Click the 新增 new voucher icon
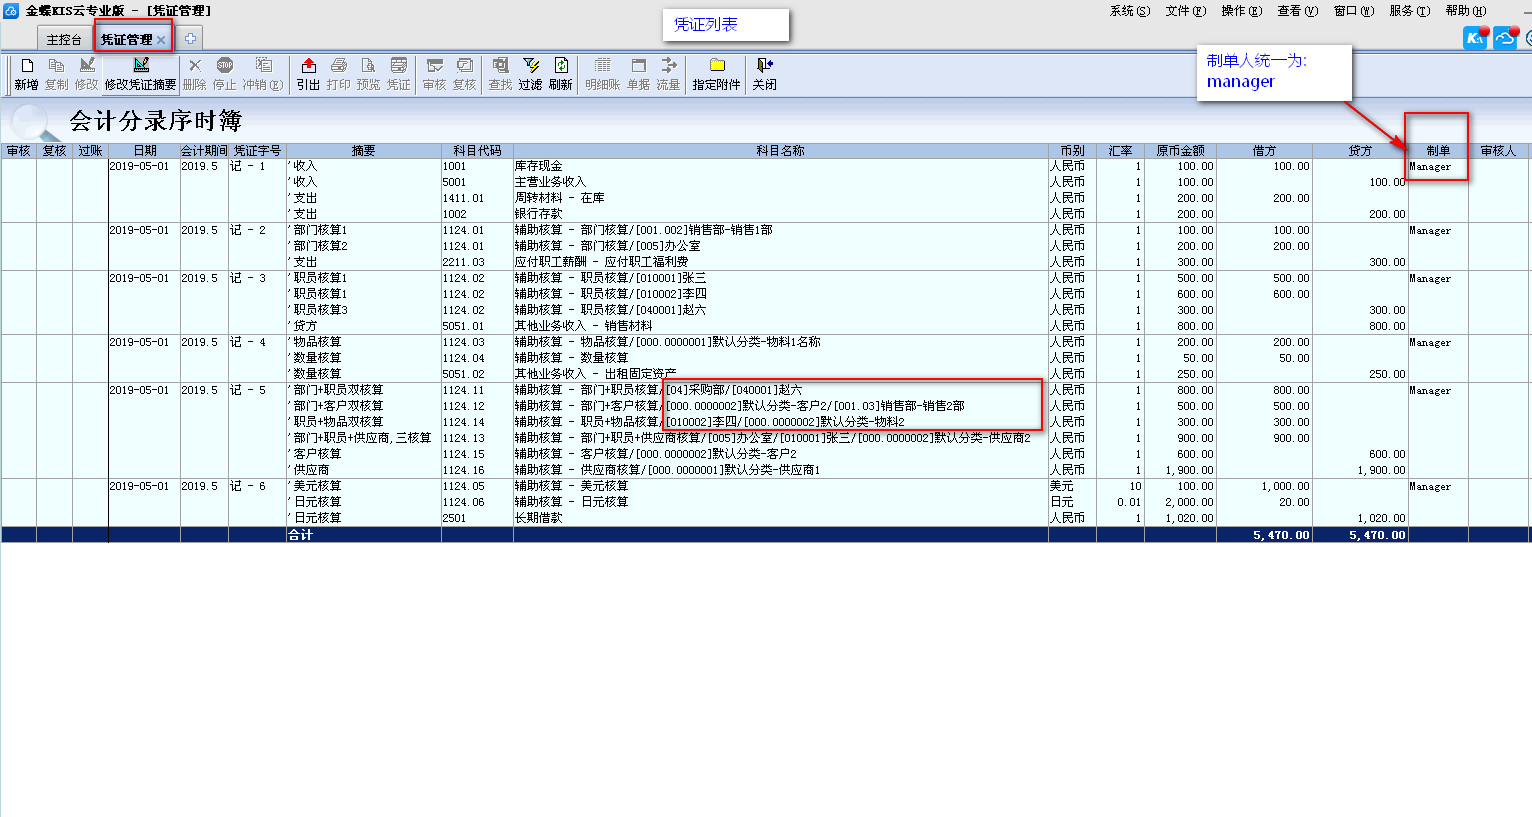 [x=27, y=66]
